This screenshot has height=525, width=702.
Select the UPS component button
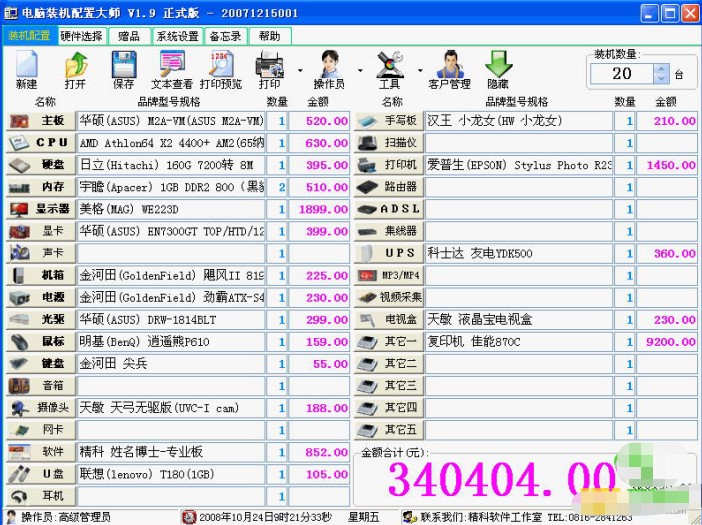389,253
